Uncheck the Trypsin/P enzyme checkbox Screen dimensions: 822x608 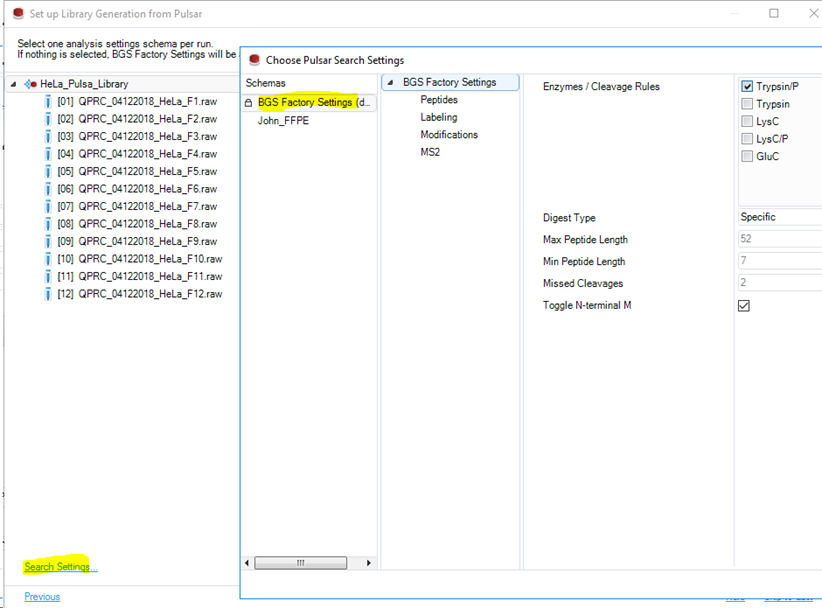tap(747, 86)
